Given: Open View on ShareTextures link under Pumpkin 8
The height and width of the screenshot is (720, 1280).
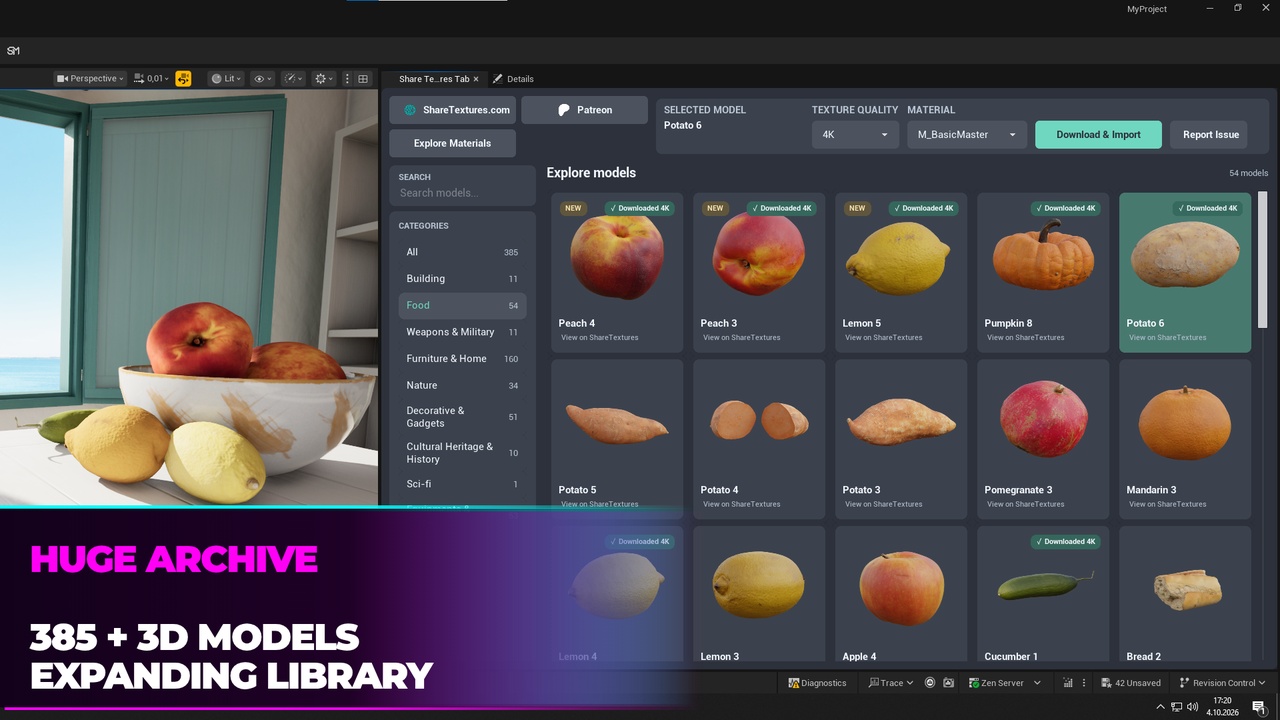Looking at the screenshot, I should (1026, 338).
